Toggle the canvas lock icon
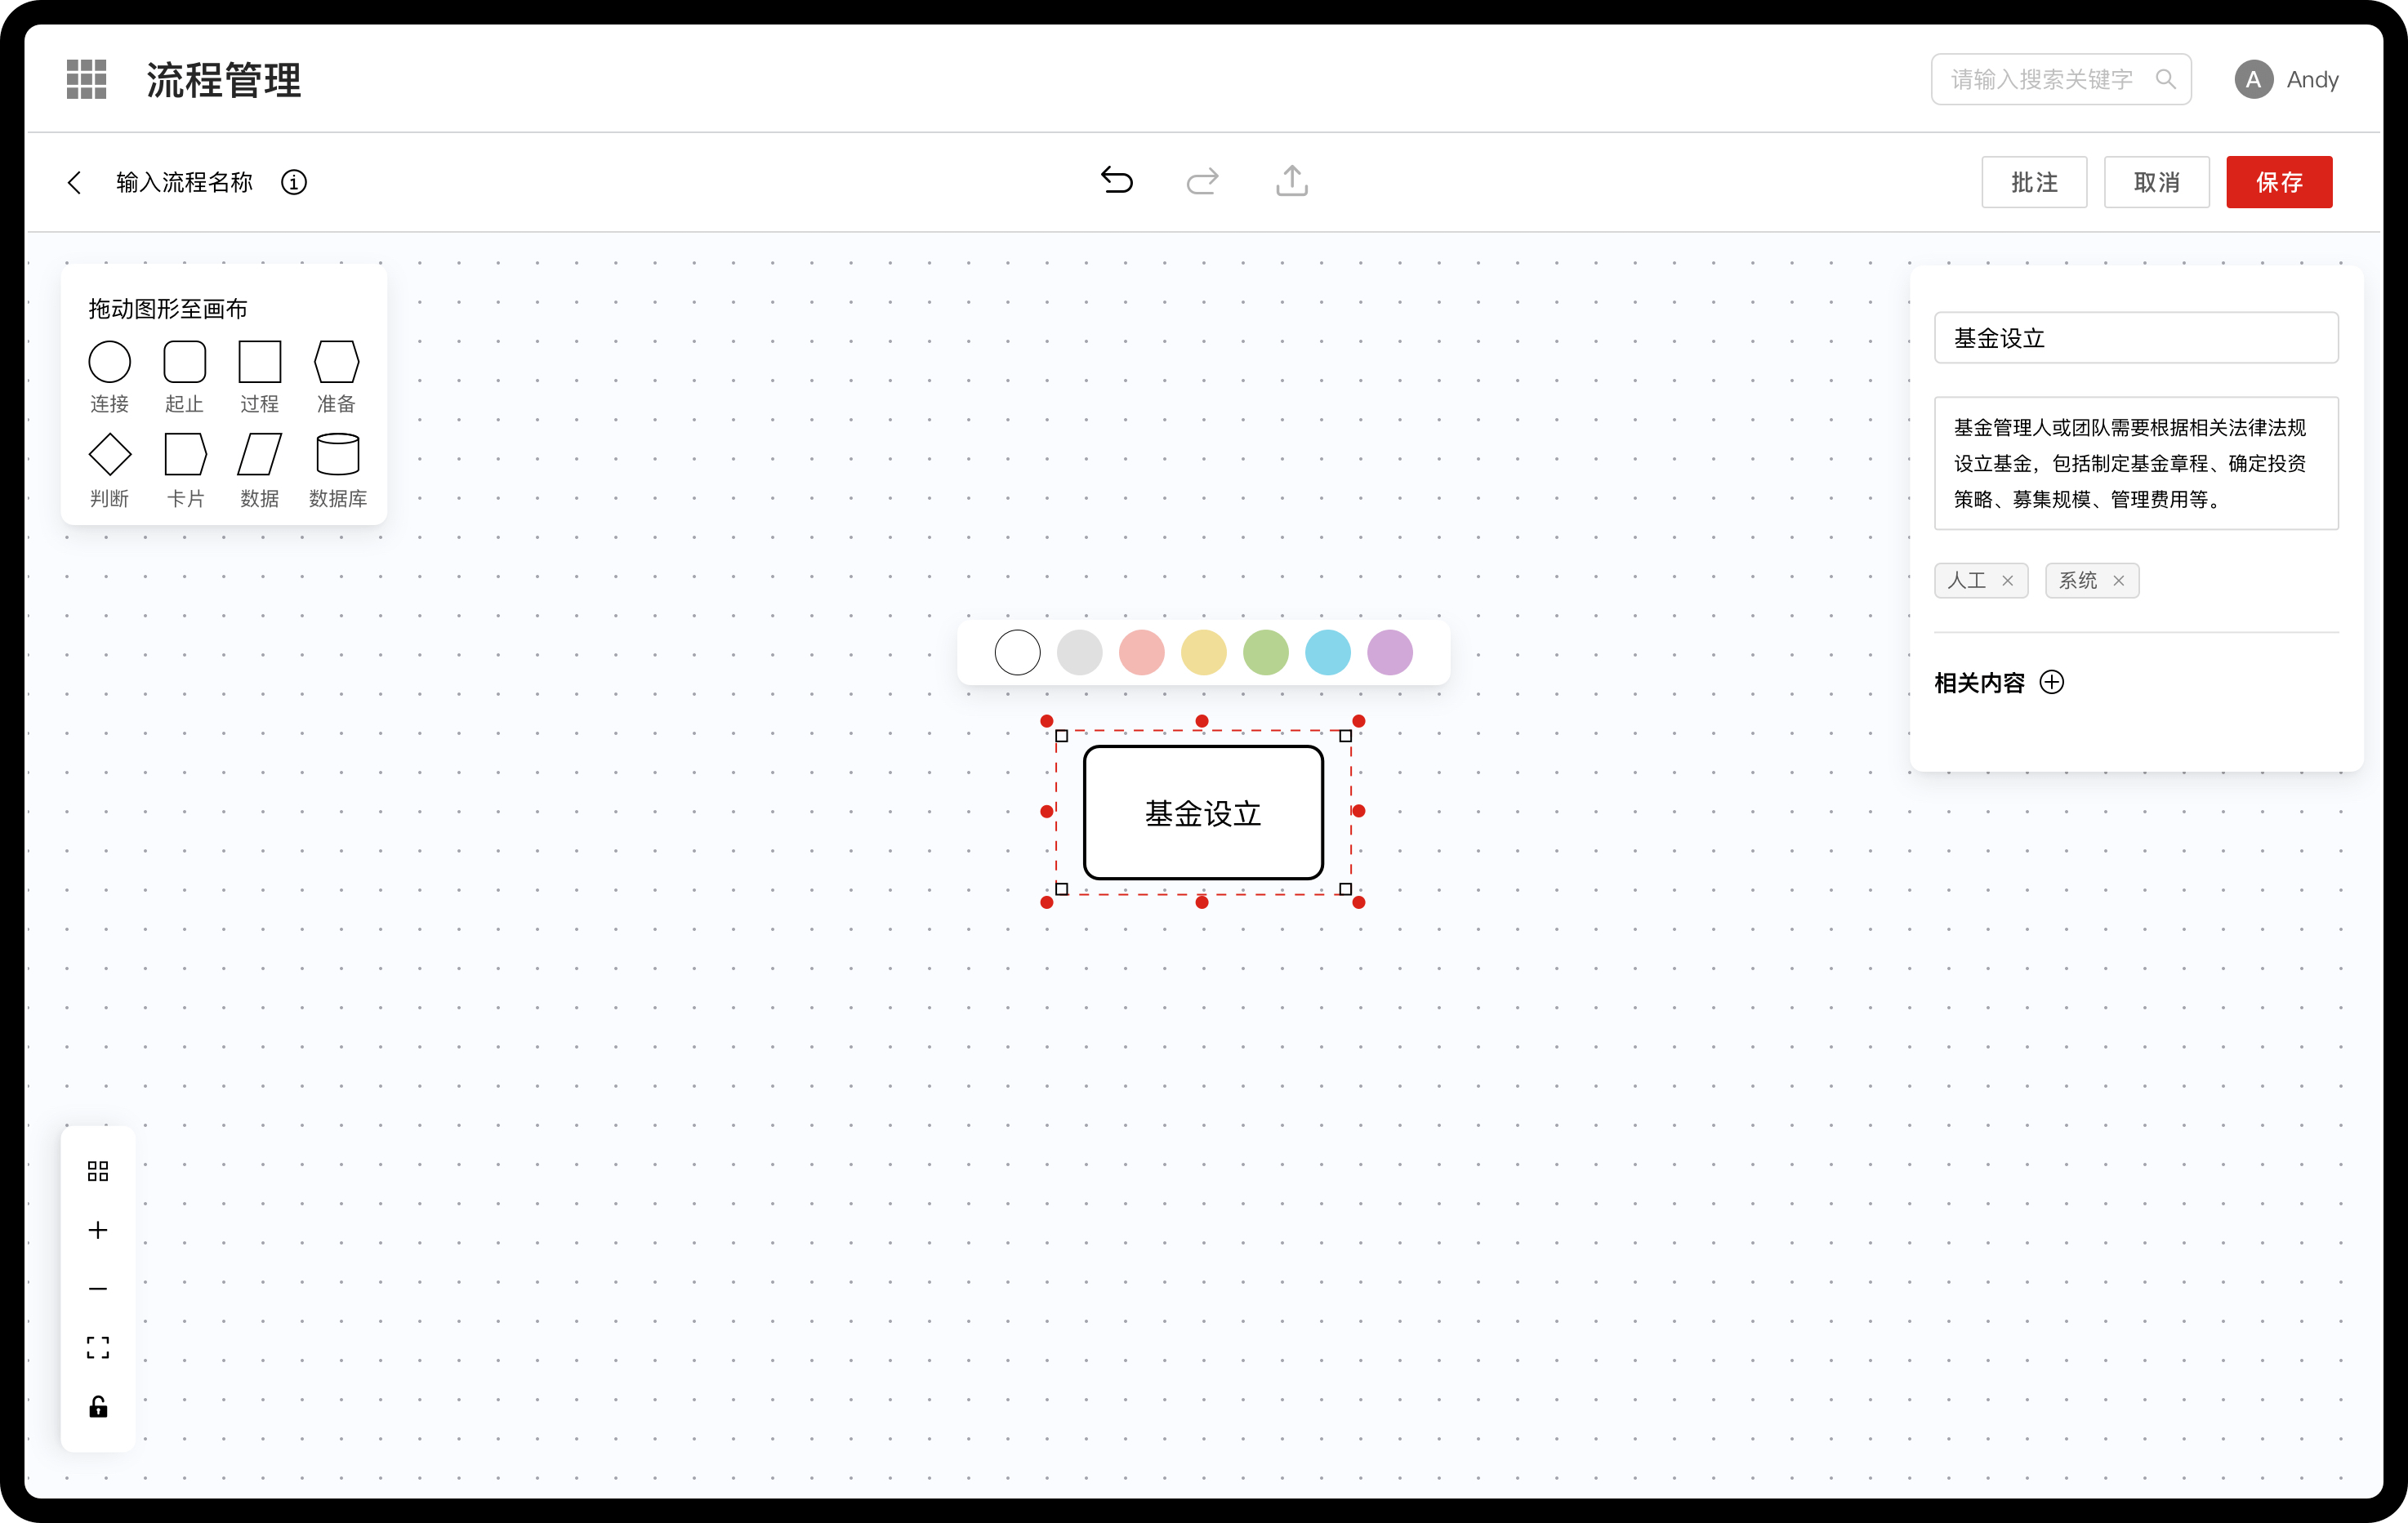The image size is (2408, 1523). coord(98,1407)
